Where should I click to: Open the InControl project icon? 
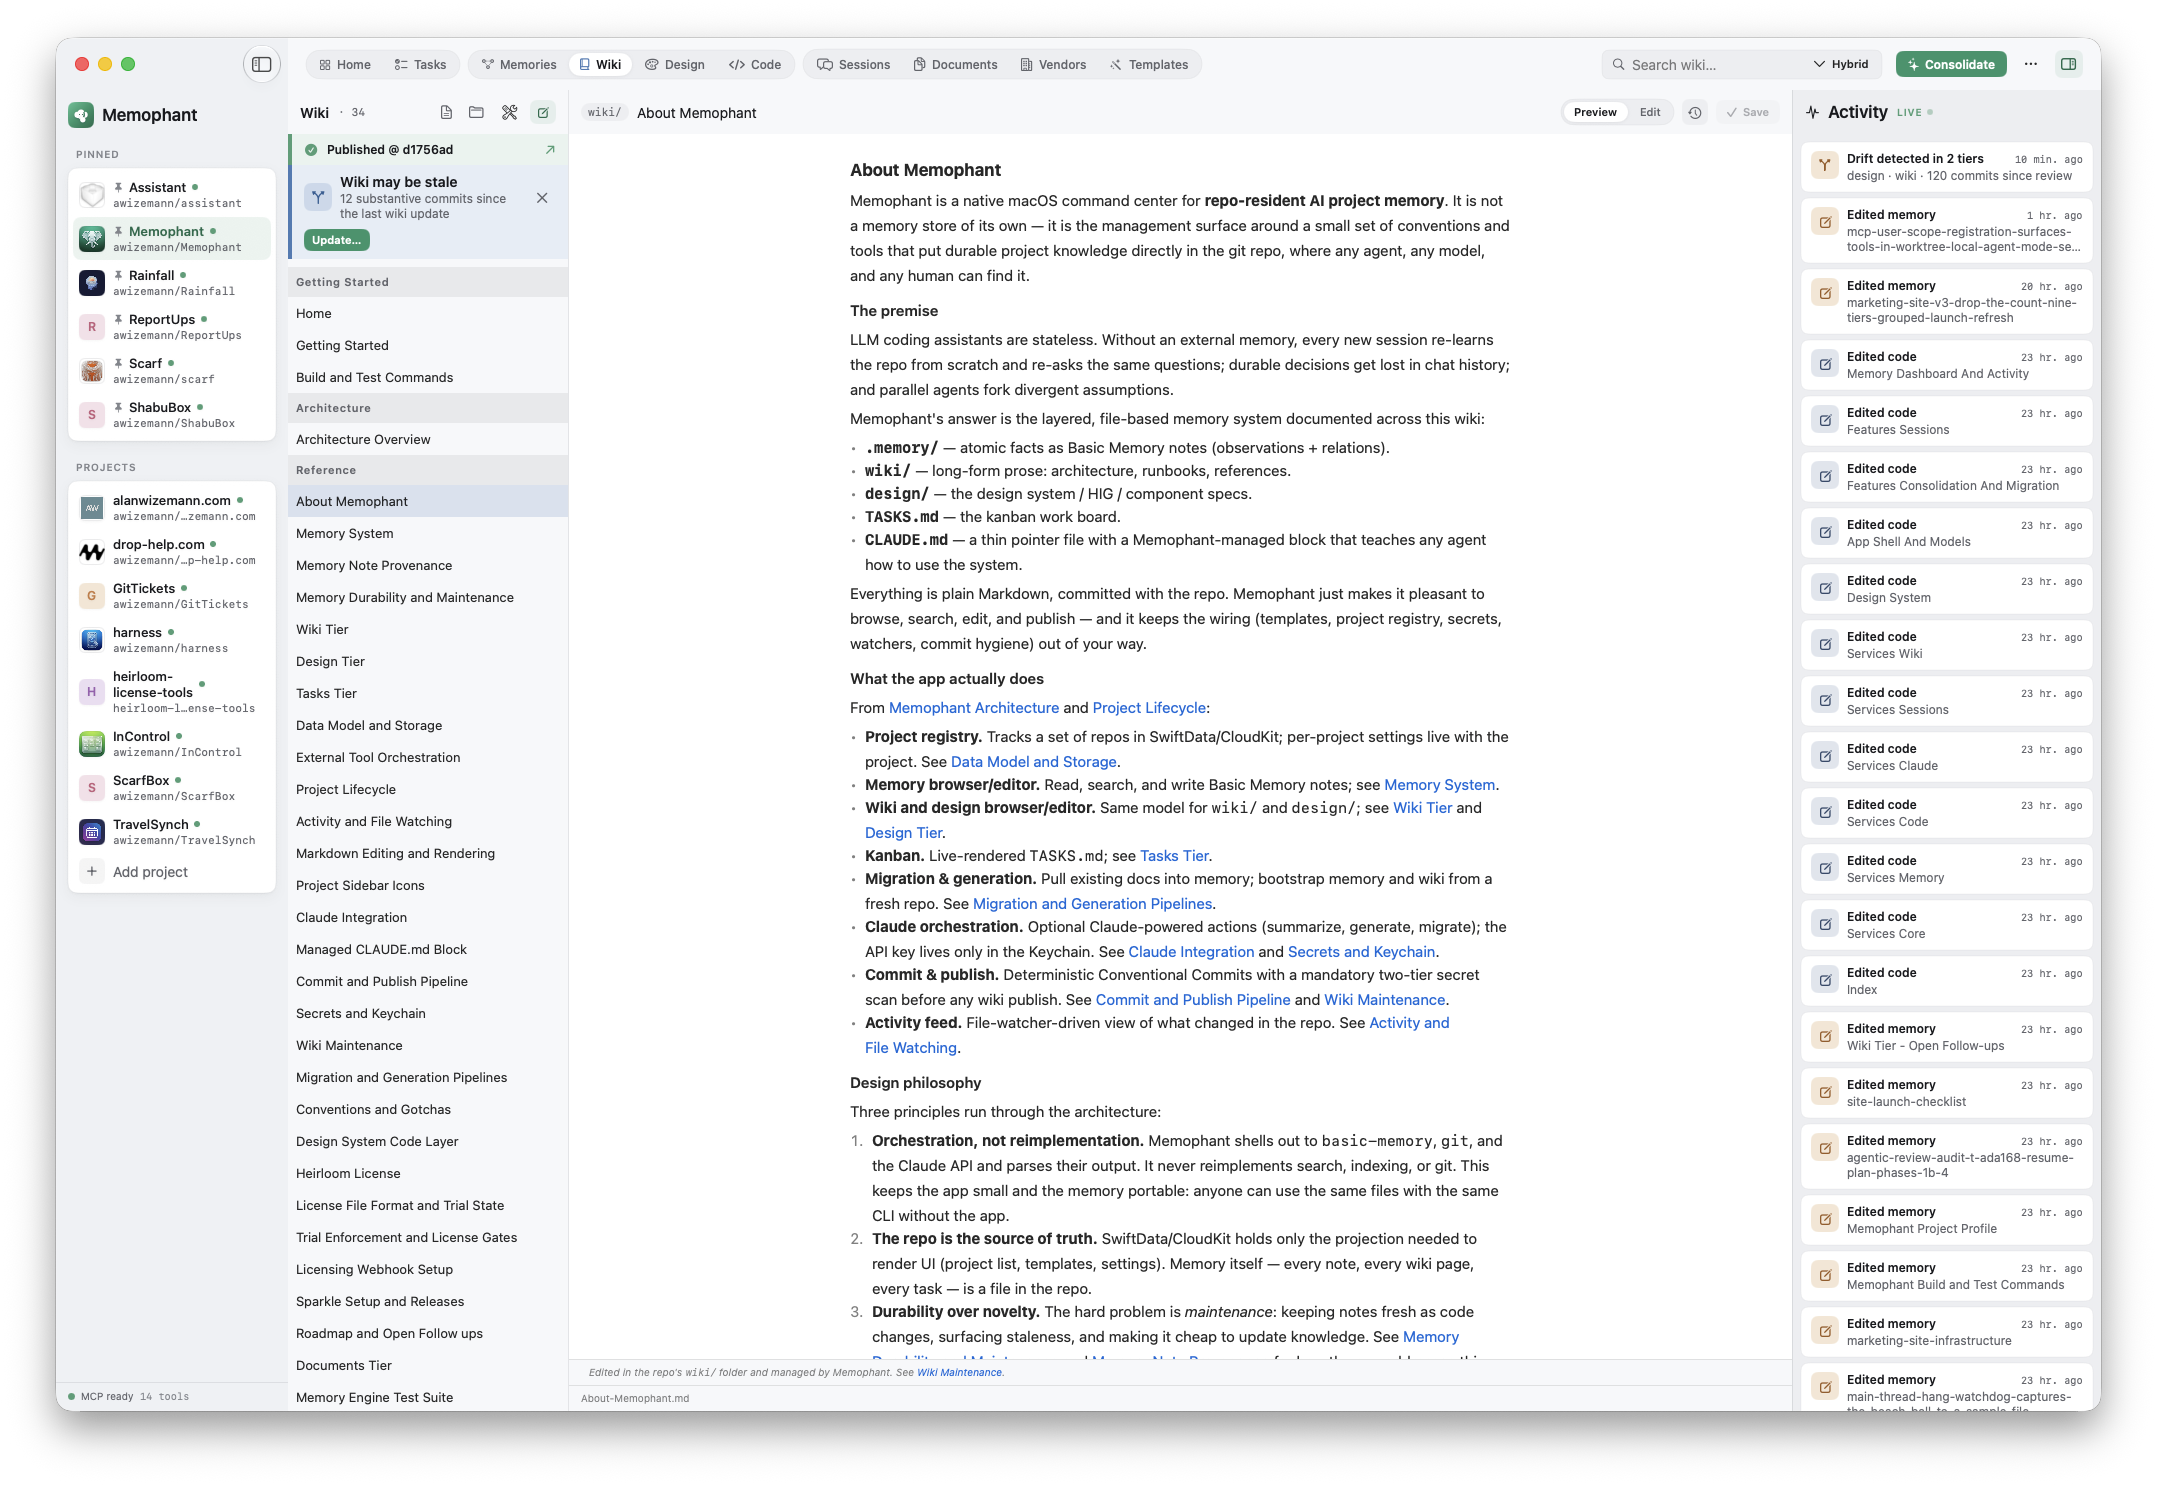coord(92,744)
